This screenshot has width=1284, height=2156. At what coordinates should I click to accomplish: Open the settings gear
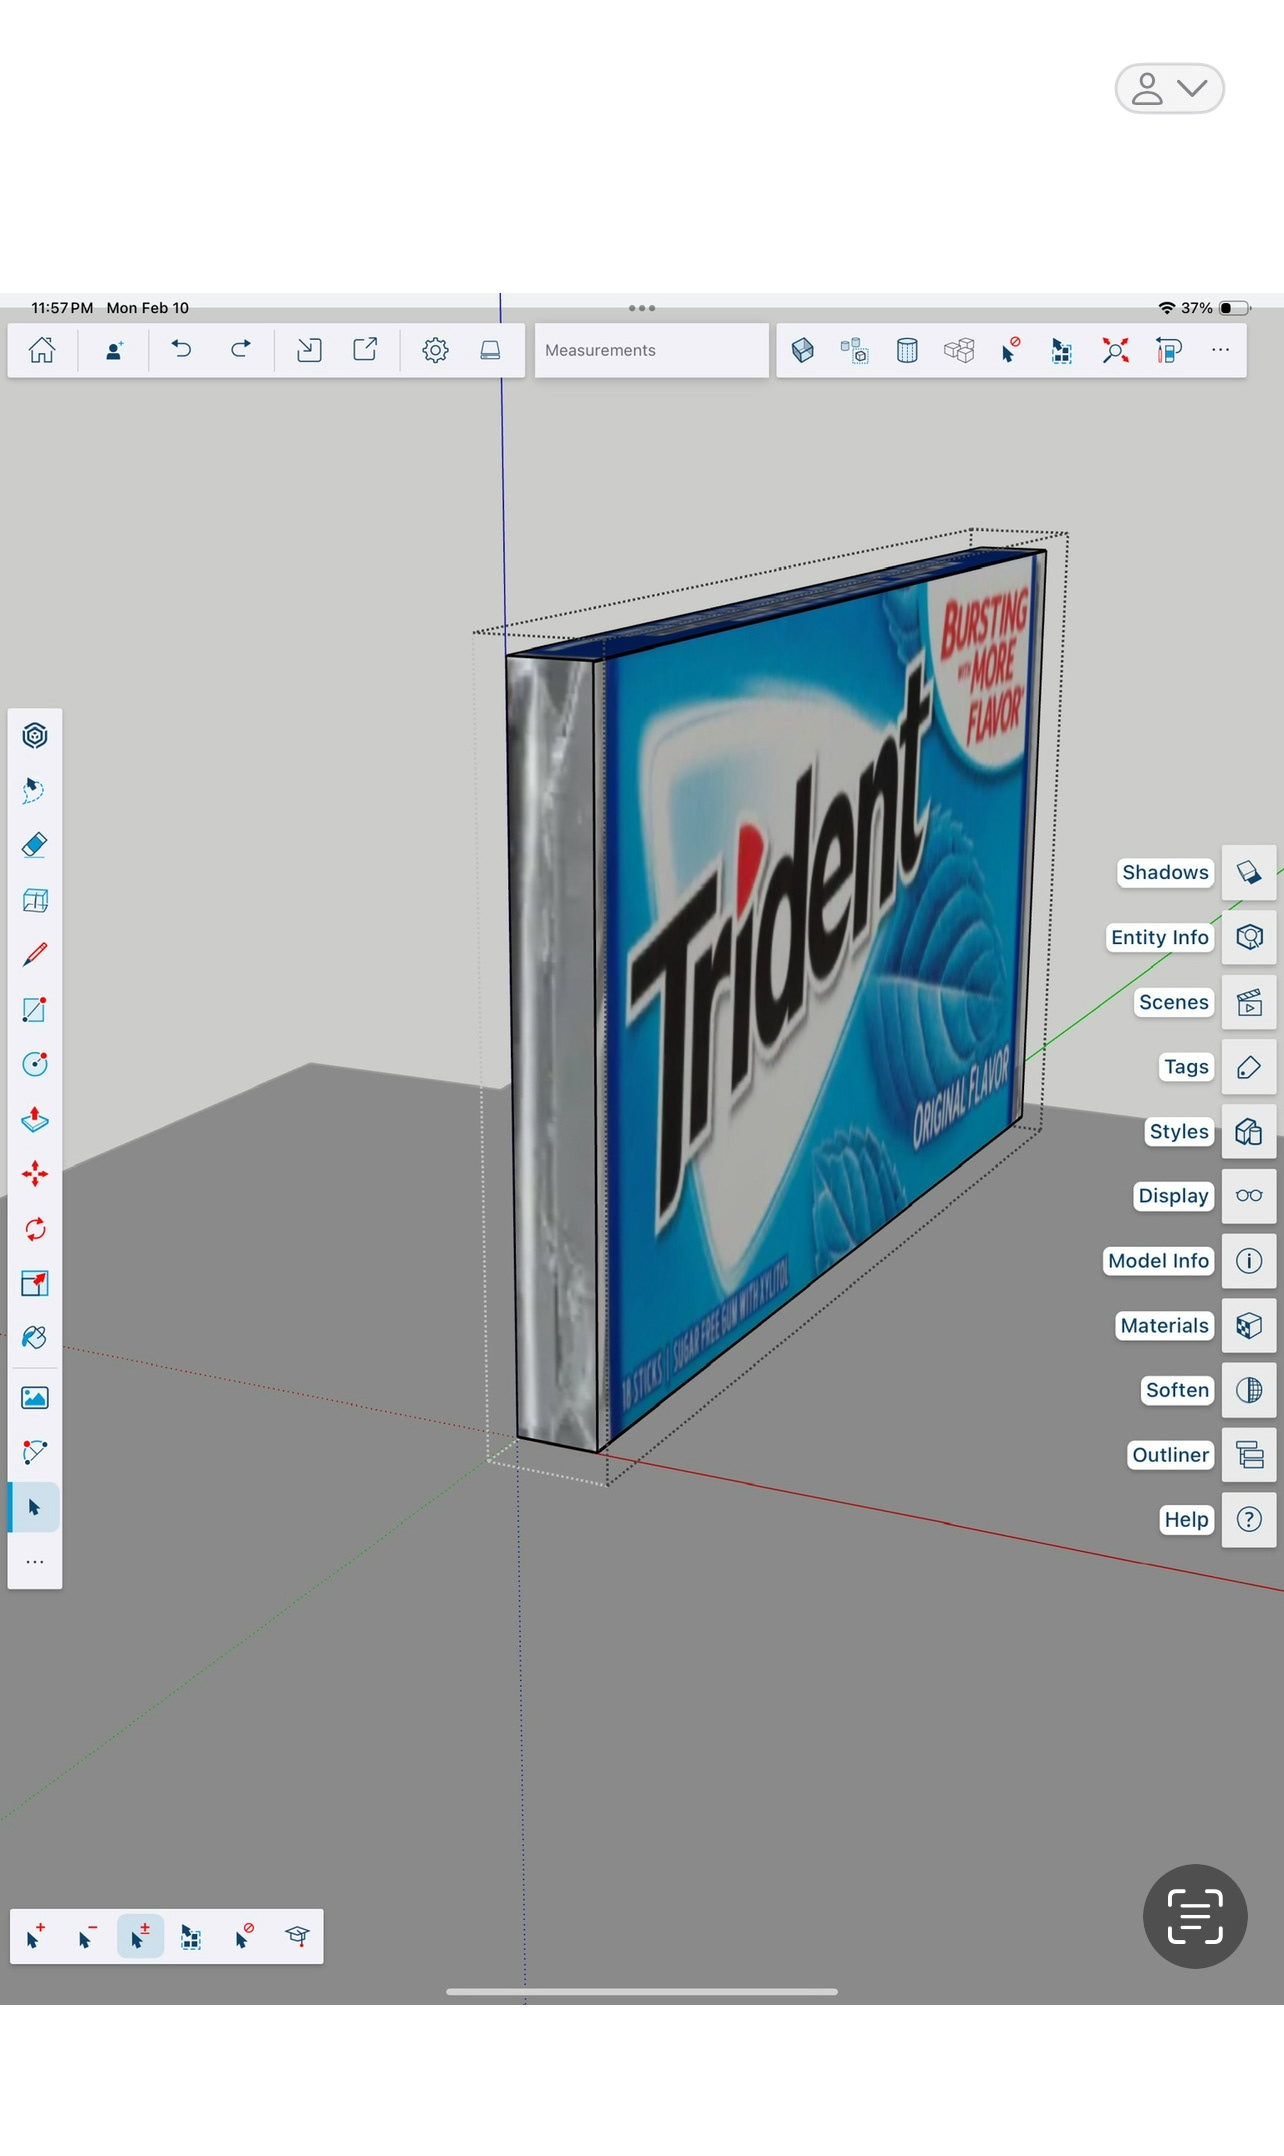(435, 350)
